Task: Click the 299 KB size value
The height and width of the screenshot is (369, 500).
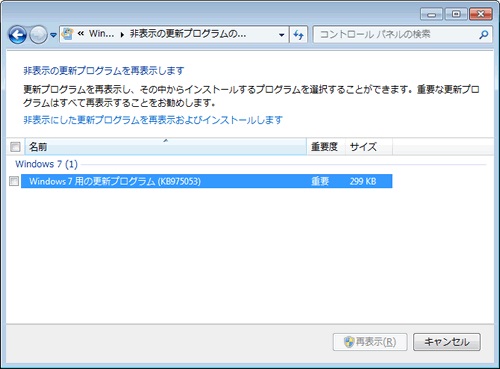Action: click(363, 181)
